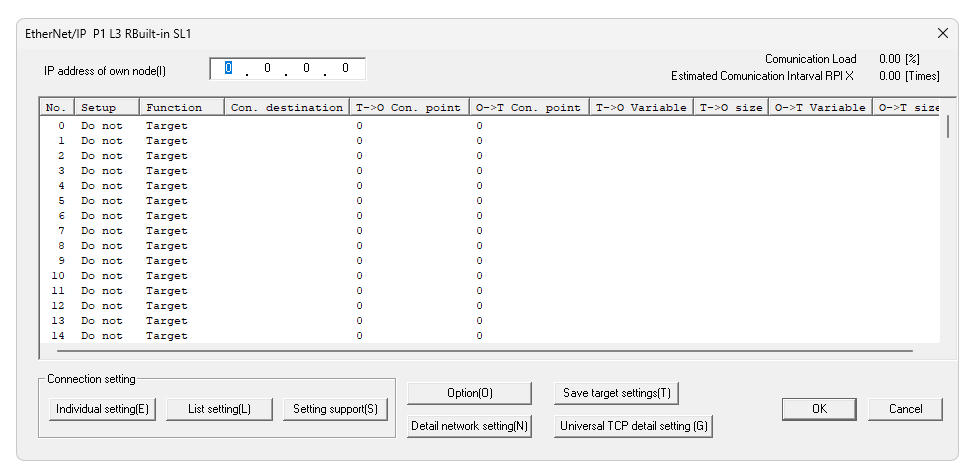Click 'Do not' in row 5 Setup

coord(102,201)
